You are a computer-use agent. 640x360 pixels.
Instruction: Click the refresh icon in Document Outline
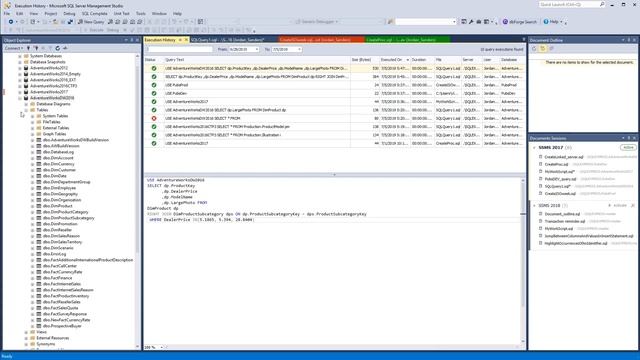[534, 49]
